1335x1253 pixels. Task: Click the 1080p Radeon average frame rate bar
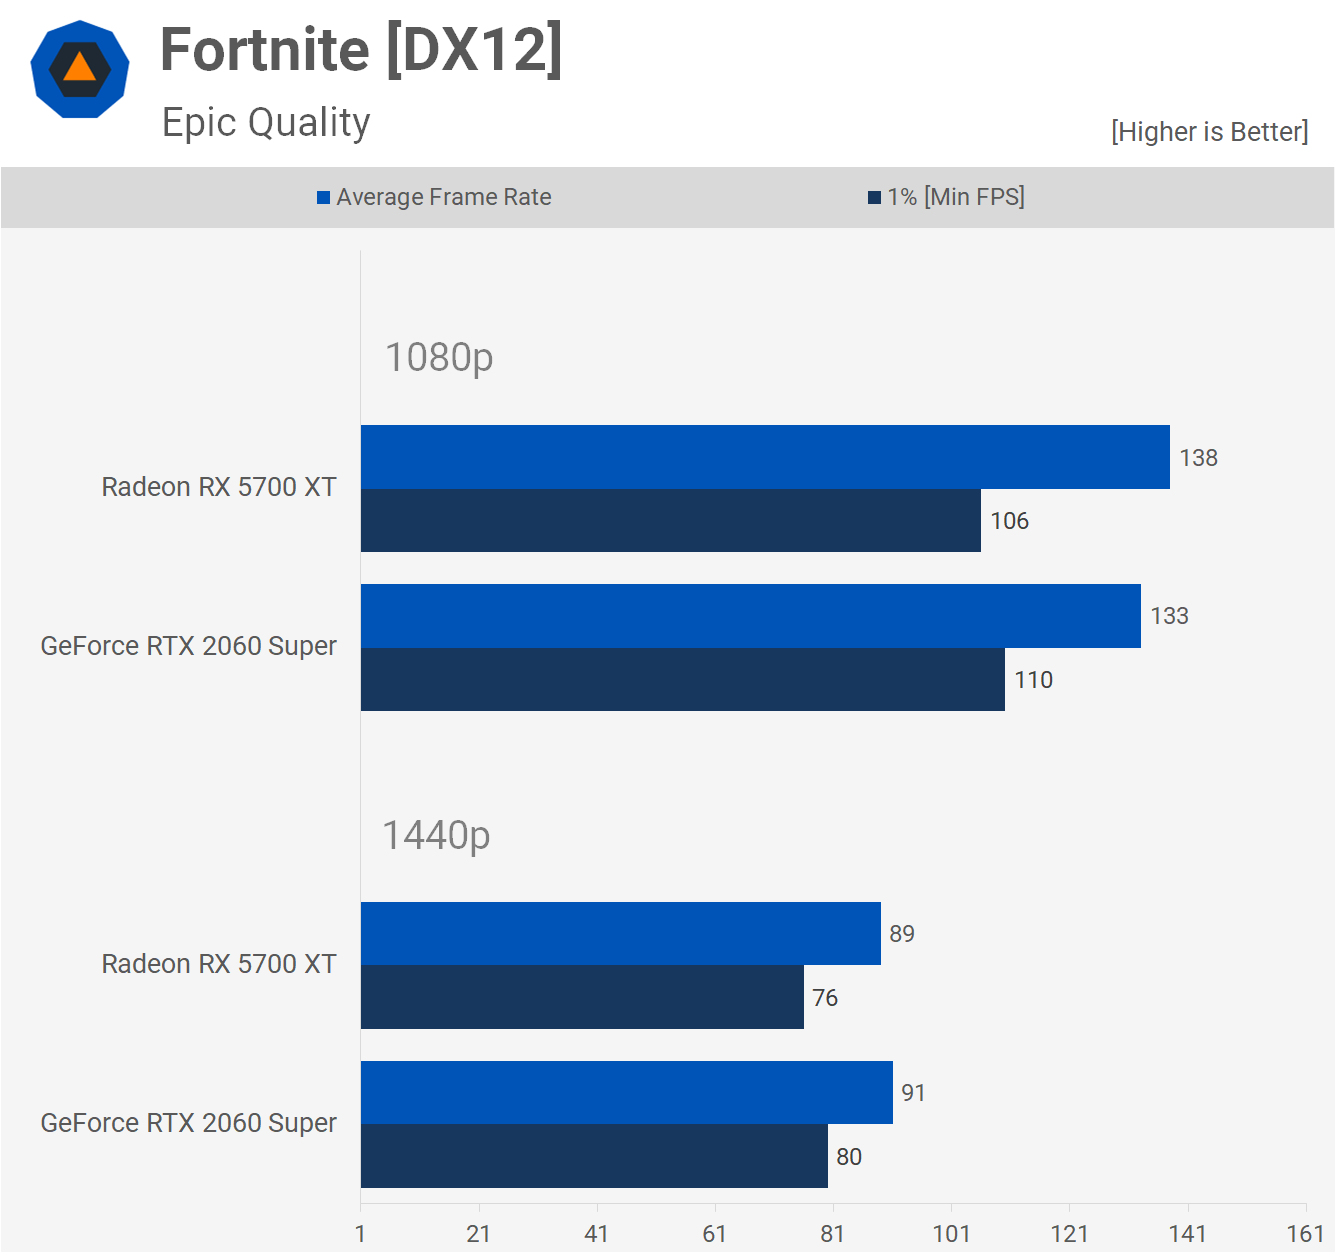click(x=765, y=457)
